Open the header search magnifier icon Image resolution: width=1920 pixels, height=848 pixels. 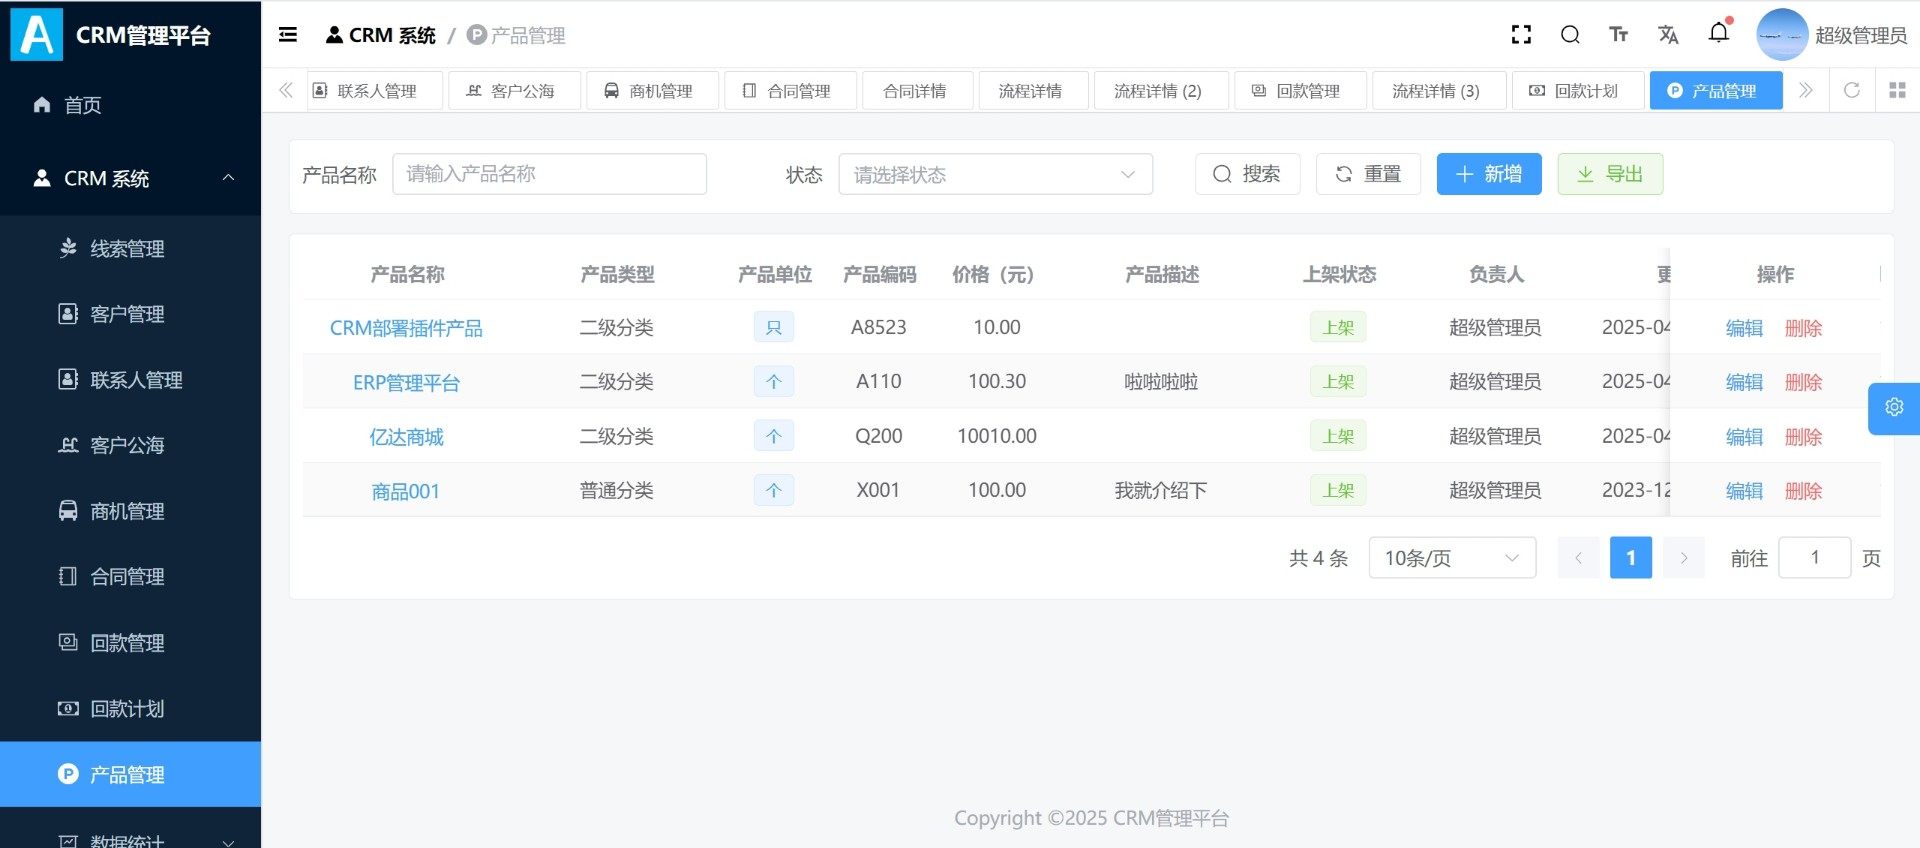click(1570, 35)
